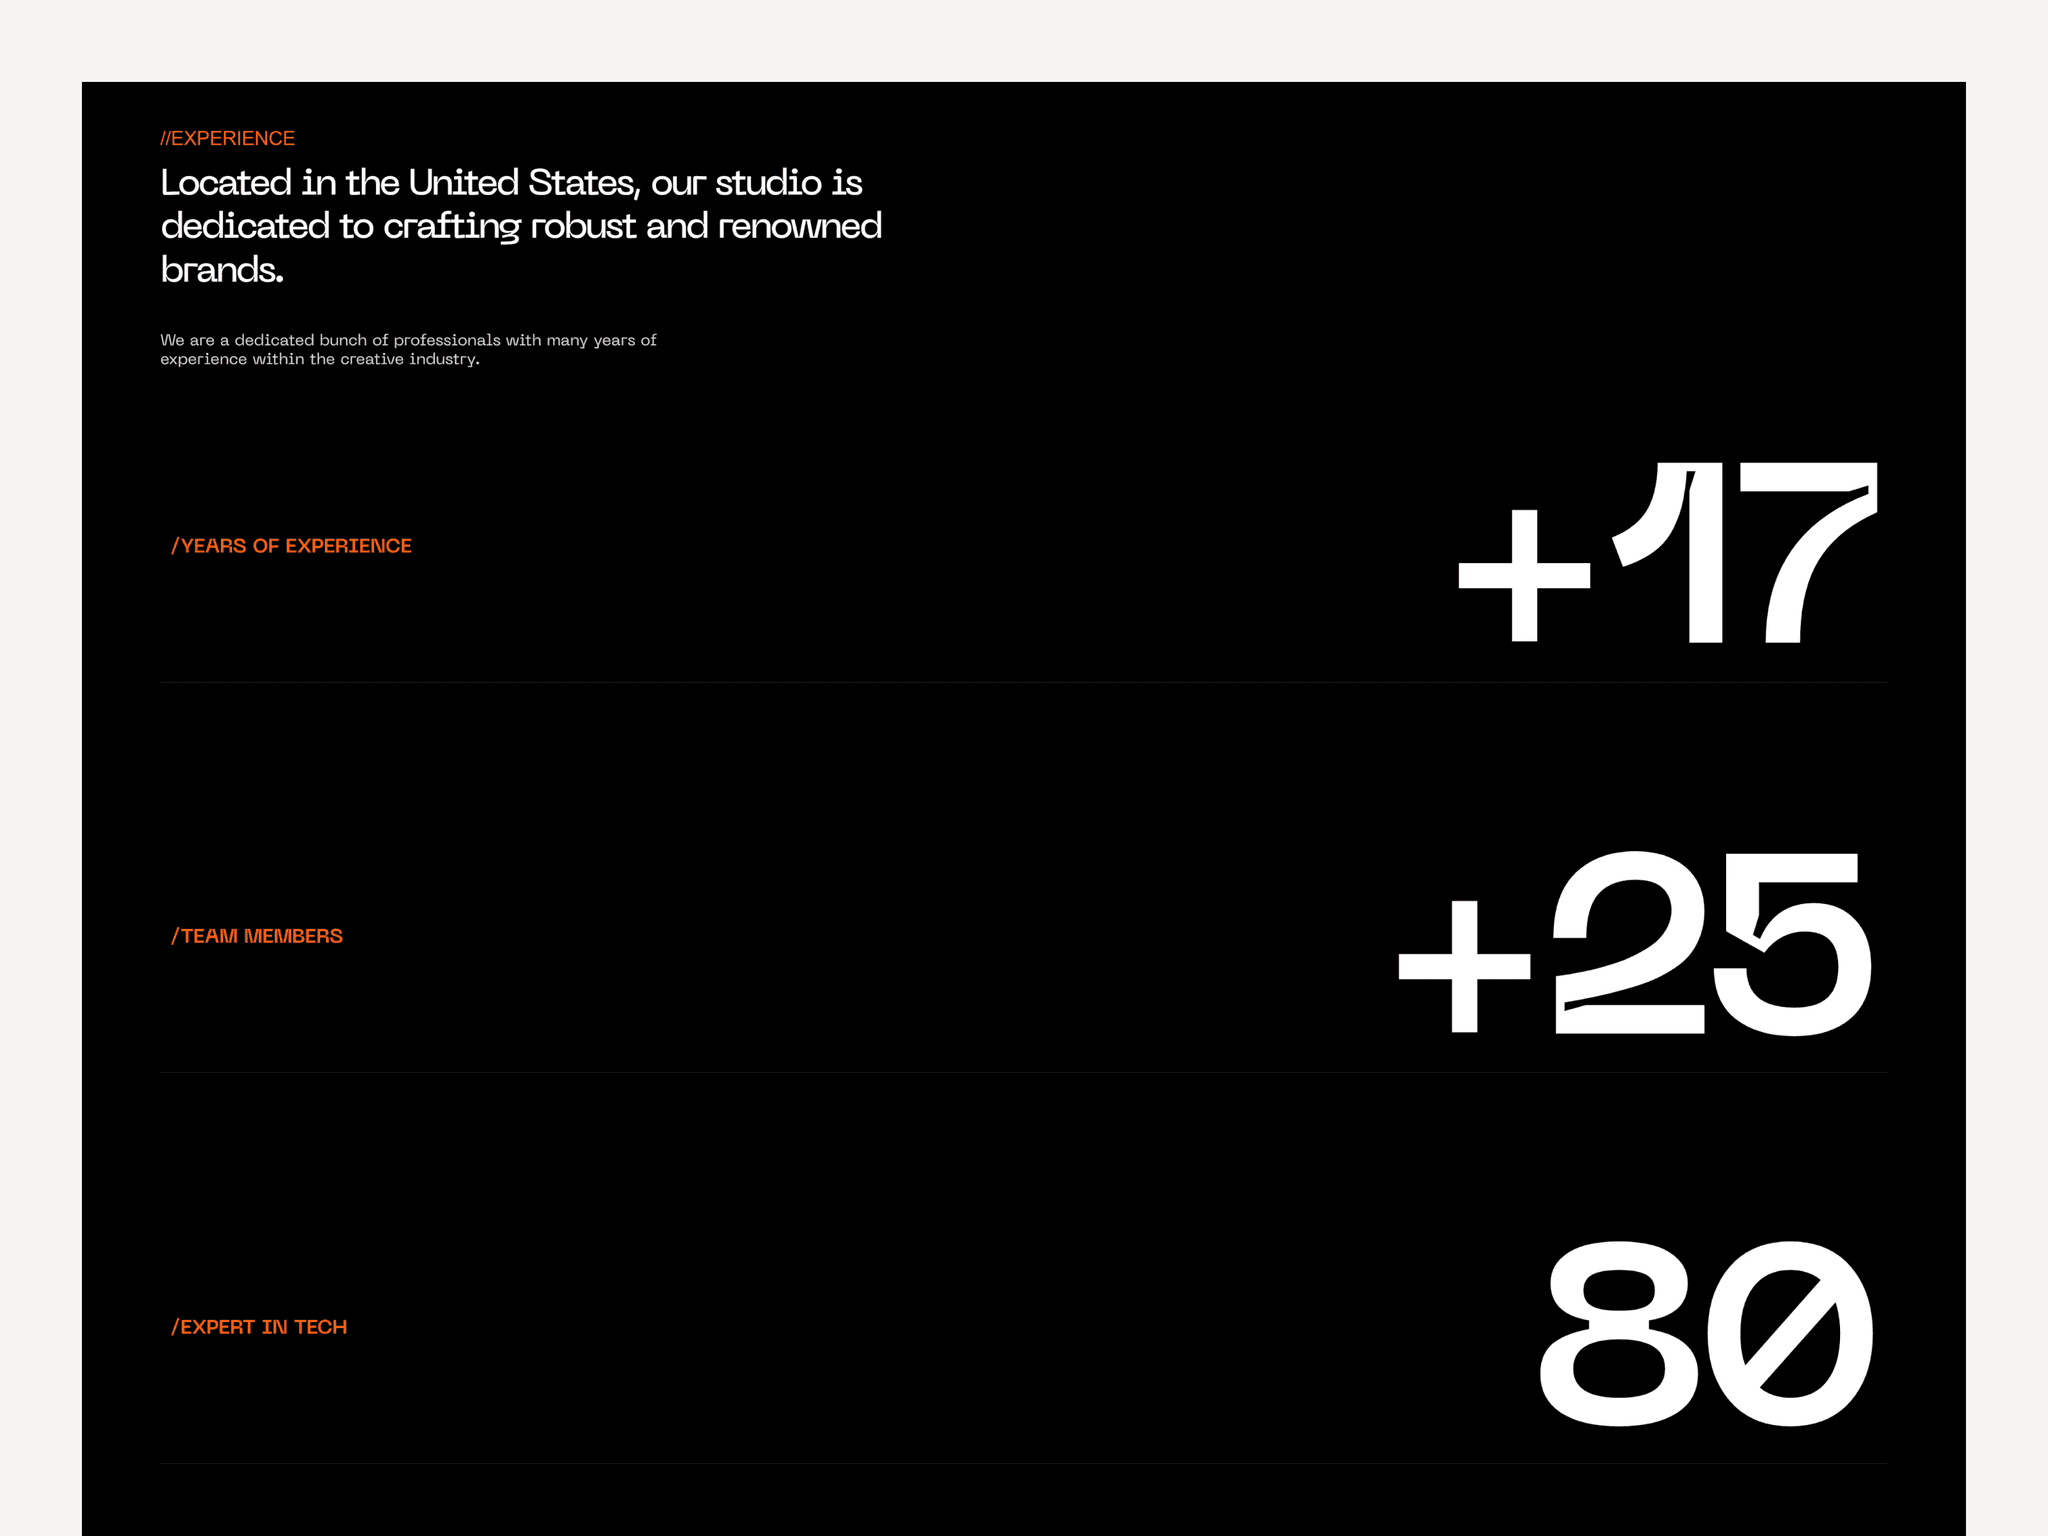
Task: Click the 'Located in the United States' heading line
Action: coord(511,183)
